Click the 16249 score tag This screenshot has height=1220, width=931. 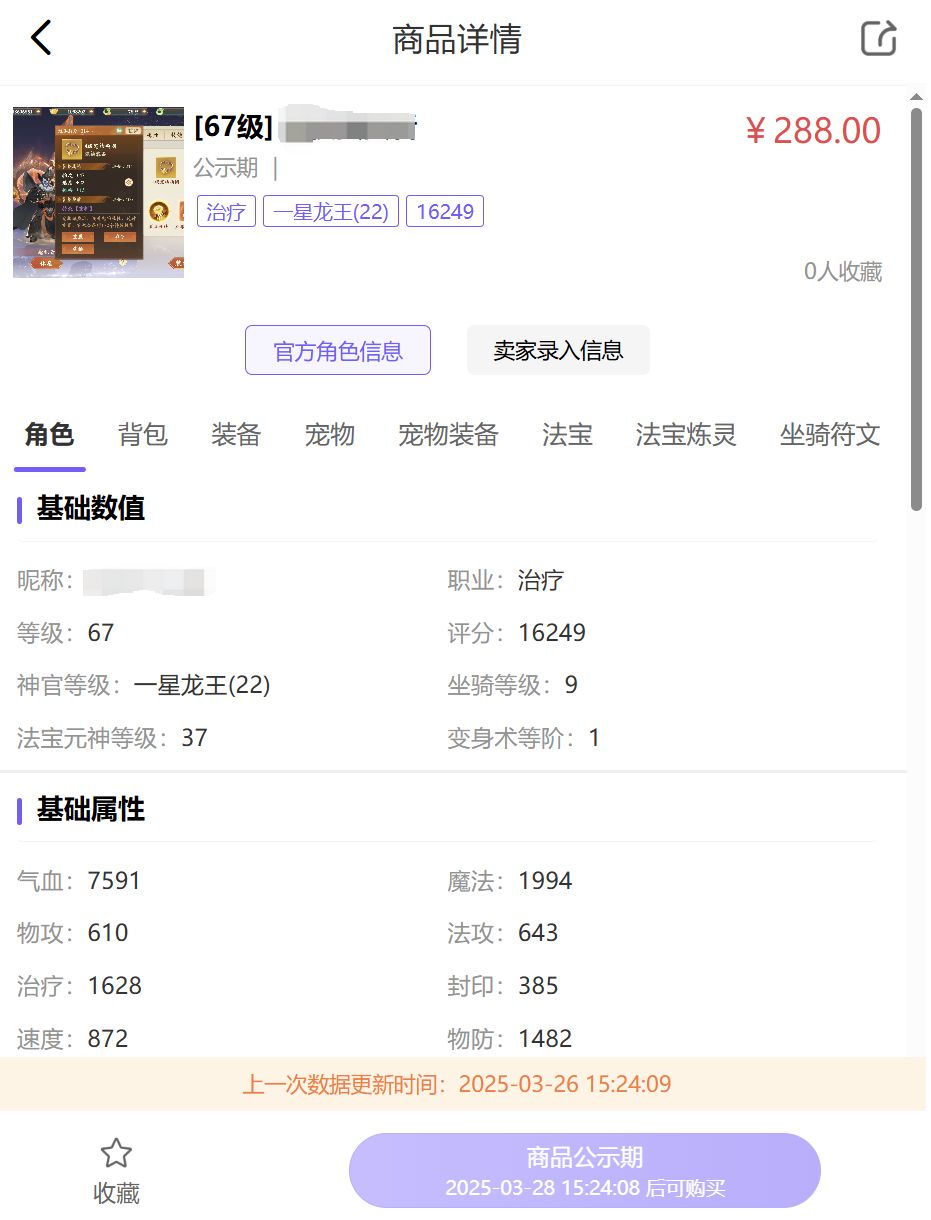coord(445,211)
